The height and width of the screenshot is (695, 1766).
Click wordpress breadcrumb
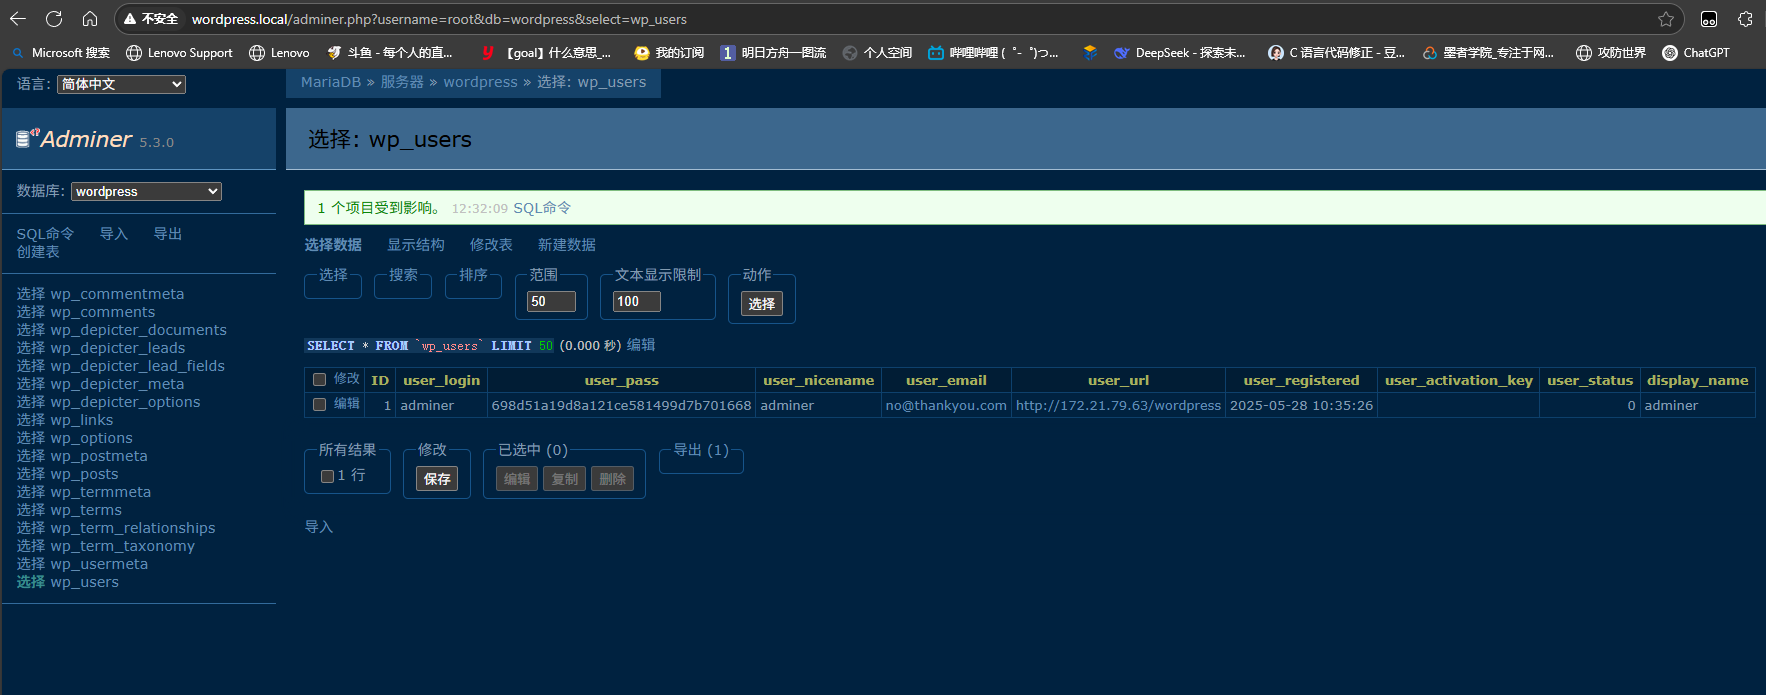481,82
